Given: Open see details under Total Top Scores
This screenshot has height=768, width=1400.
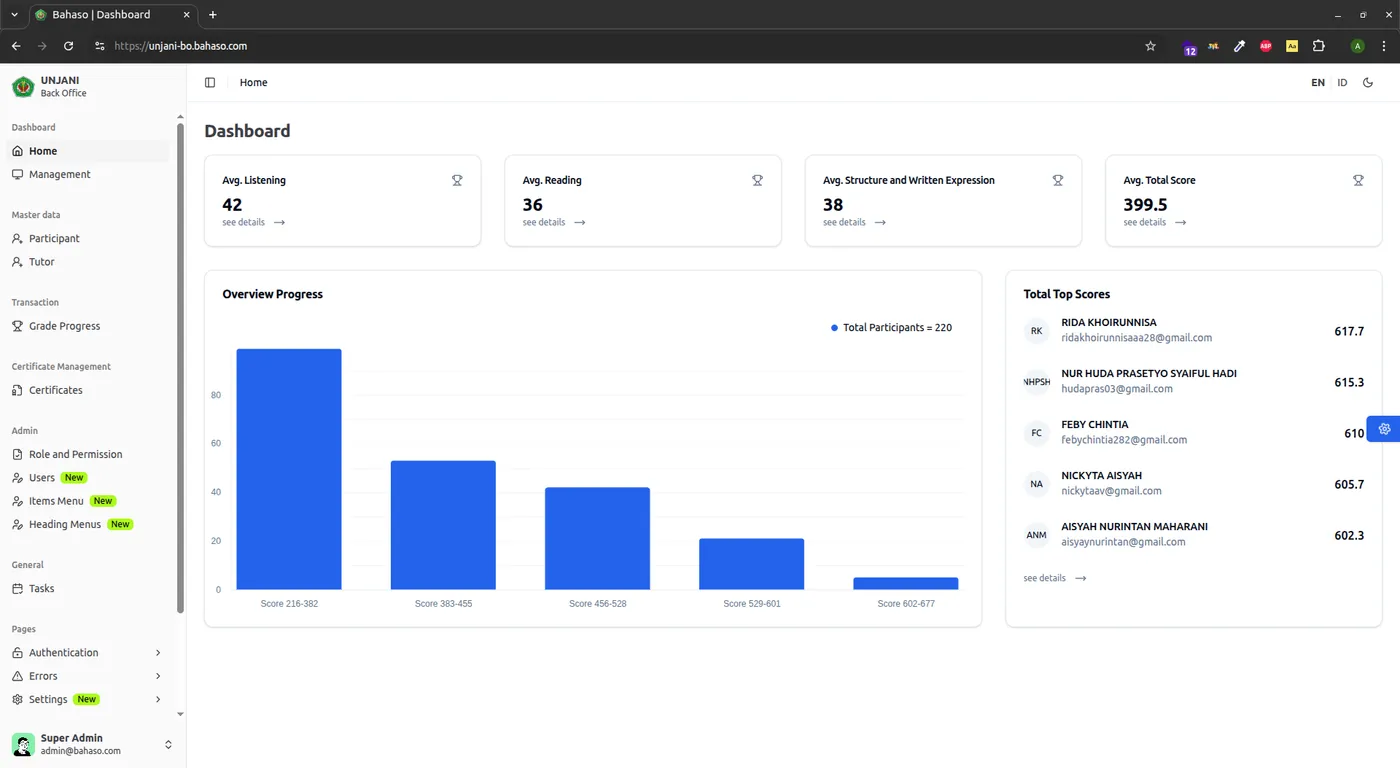Looking at the screenshot, I should point(1054,578).
